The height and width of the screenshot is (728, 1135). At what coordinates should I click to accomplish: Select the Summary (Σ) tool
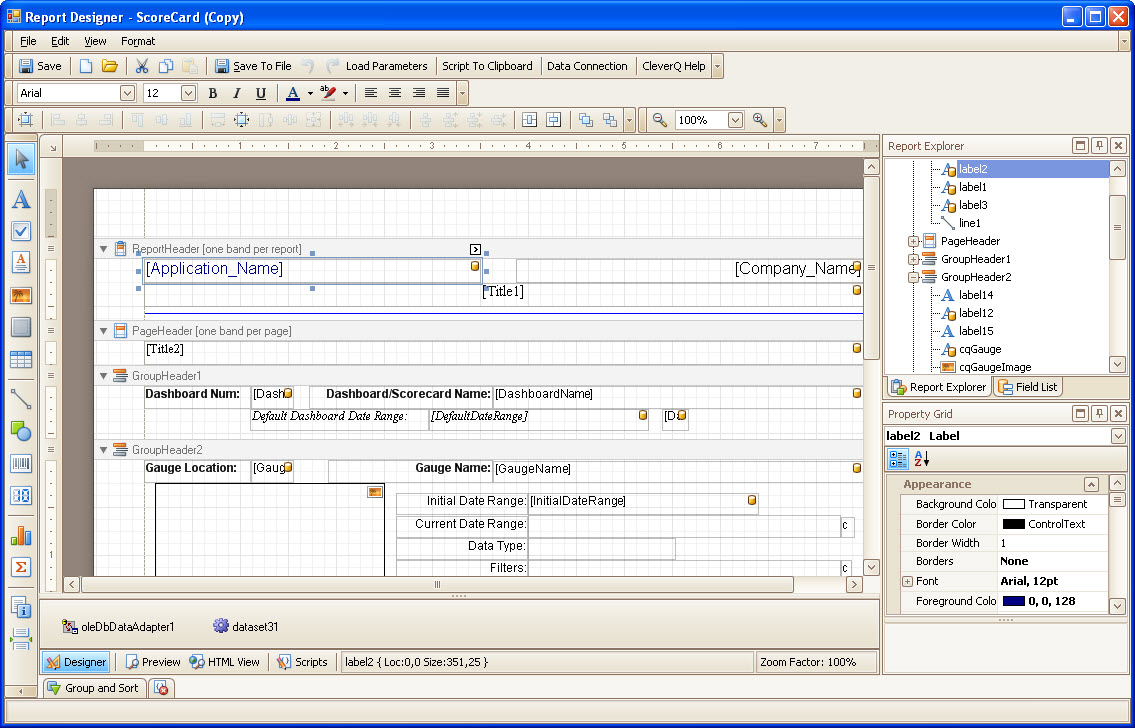(x=20, y=567)
